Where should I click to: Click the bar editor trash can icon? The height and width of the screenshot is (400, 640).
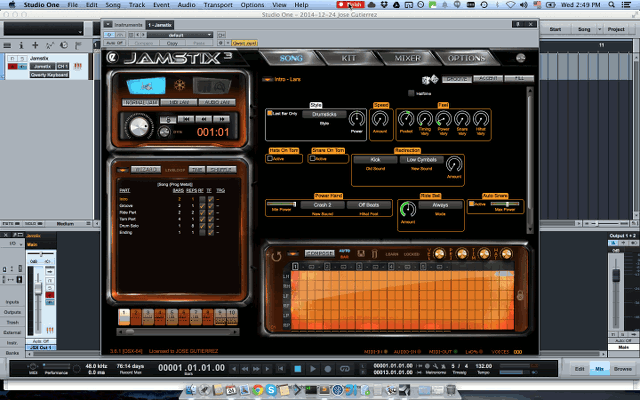pyautogui.click(x=374, y=253)
